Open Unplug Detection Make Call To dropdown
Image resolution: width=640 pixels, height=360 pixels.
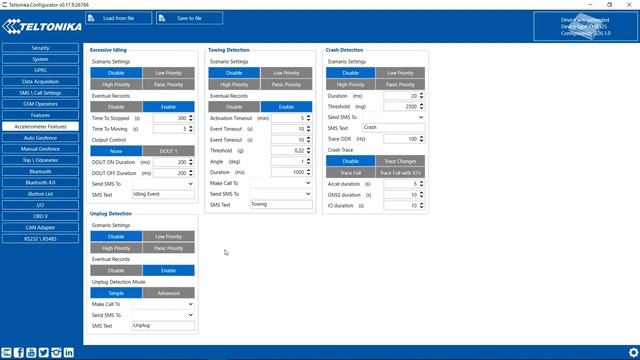pos(163,304)
